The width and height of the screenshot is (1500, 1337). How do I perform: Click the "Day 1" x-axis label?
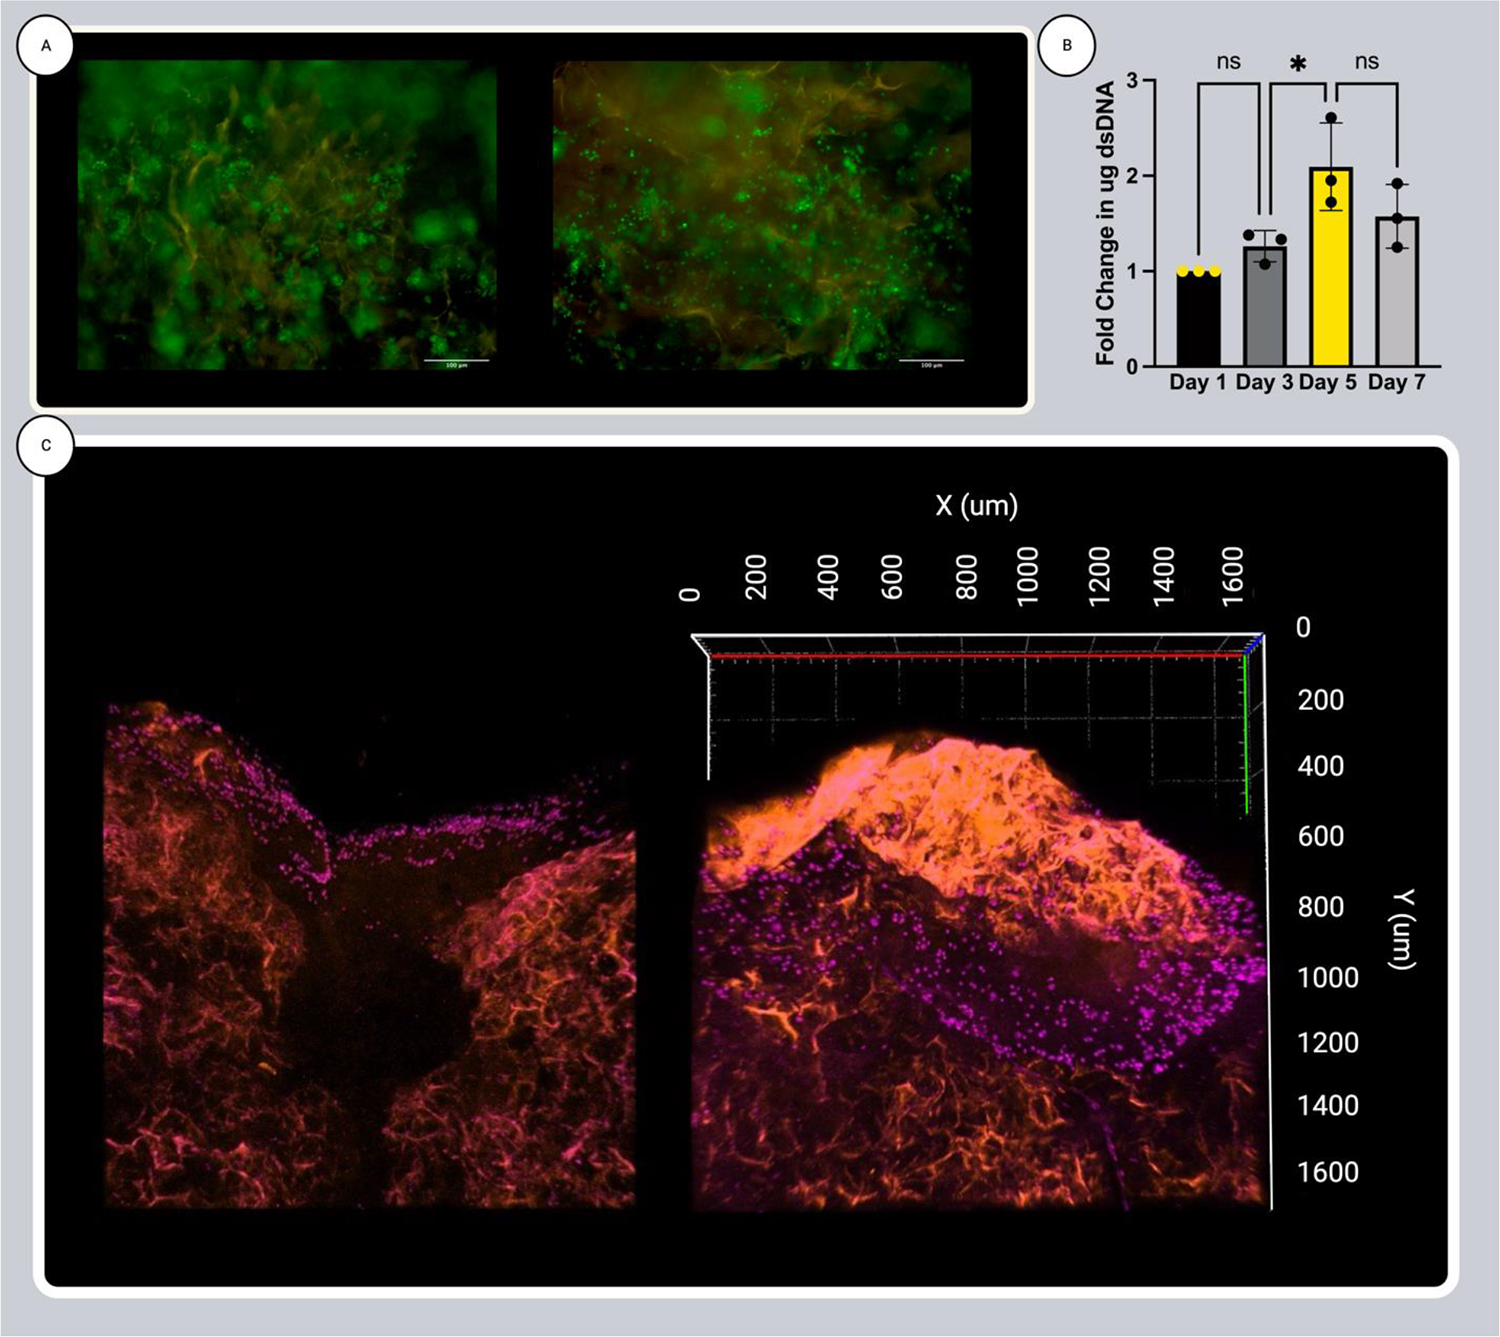coord(1197,382)
